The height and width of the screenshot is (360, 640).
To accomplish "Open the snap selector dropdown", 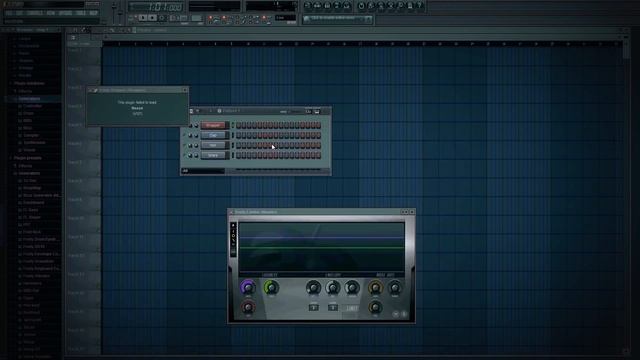I will pos(285,18).
